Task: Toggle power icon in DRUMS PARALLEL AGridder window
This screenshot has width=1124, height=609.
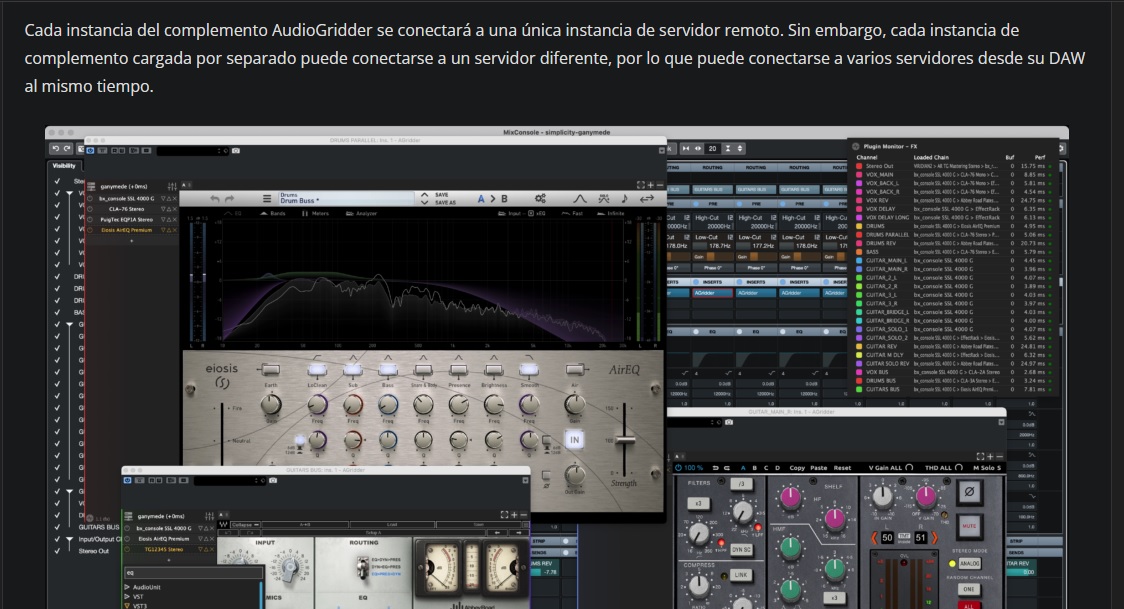Action: click(90, 150)
